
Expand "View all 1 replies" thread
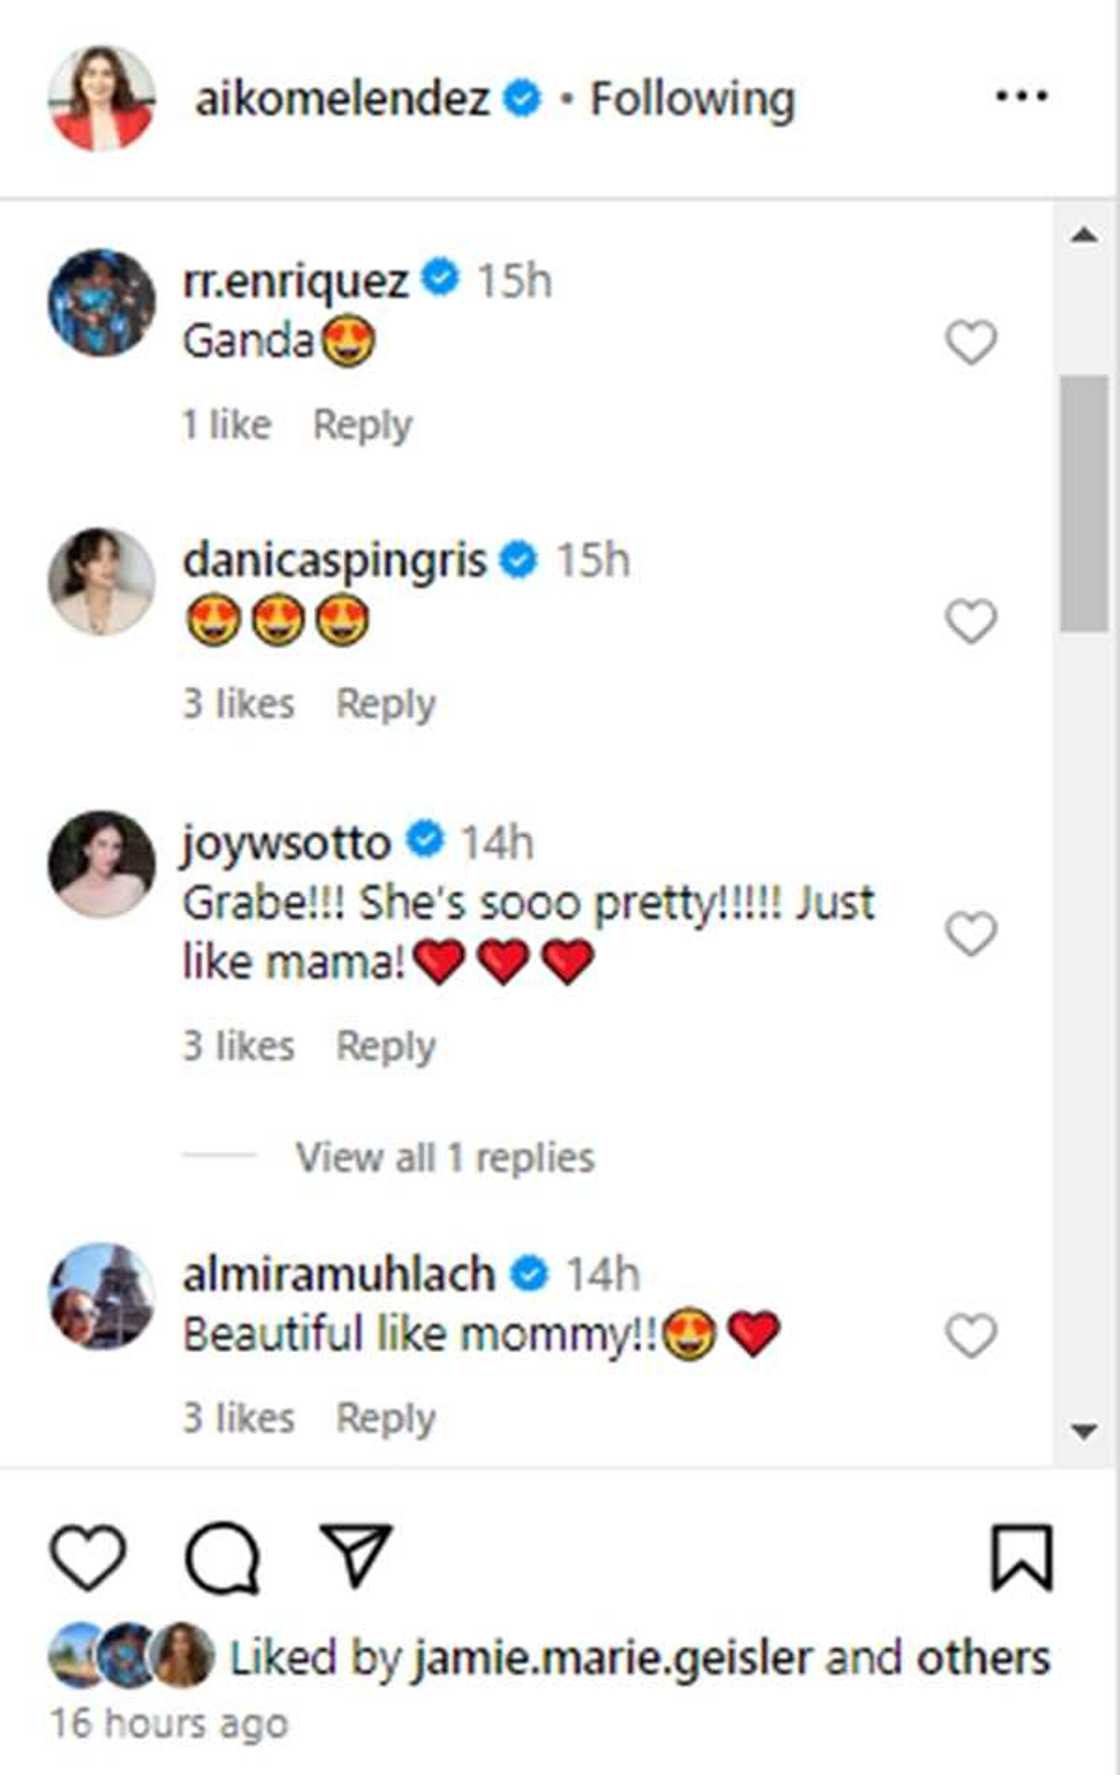point(445,1157)
